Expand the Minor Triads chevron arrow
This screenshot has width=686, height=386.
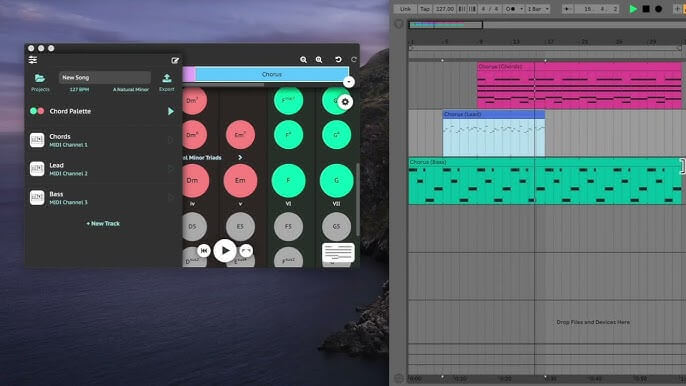(x=240, y=157)
